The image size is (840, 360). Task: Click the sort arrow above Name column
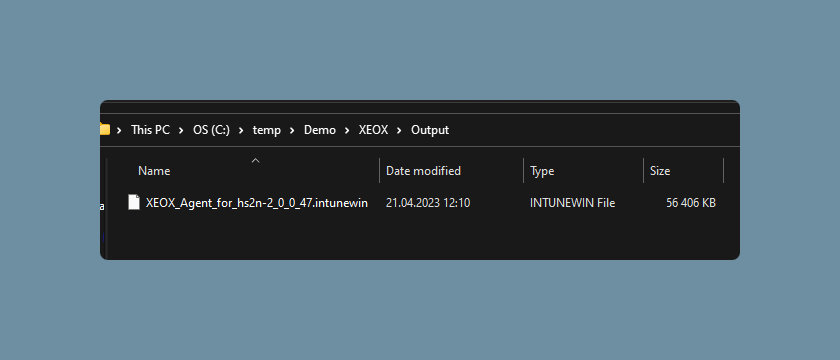(256, 160)
